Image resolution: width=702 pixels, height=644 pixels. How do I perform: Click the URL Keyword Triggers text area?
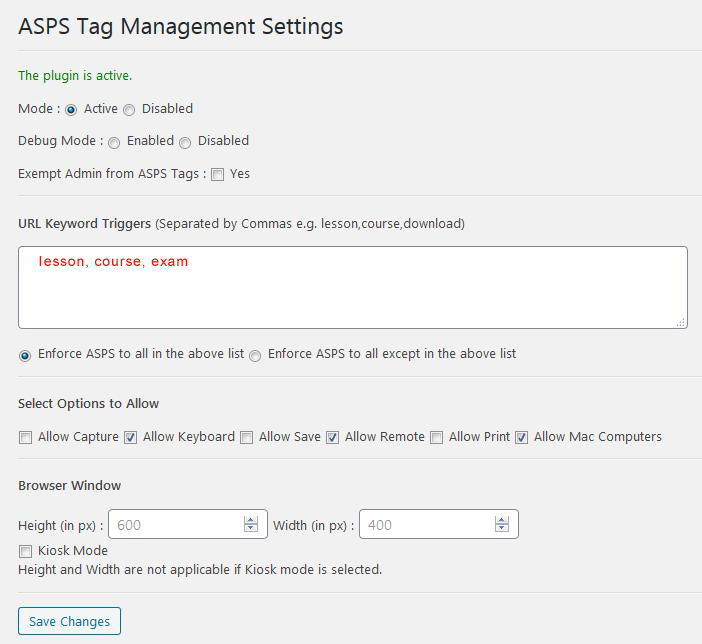tap(353, 287)
